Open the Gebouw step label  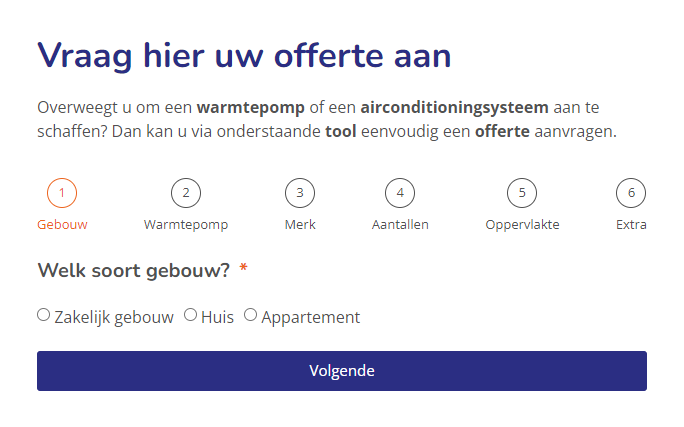click(62, 225)
